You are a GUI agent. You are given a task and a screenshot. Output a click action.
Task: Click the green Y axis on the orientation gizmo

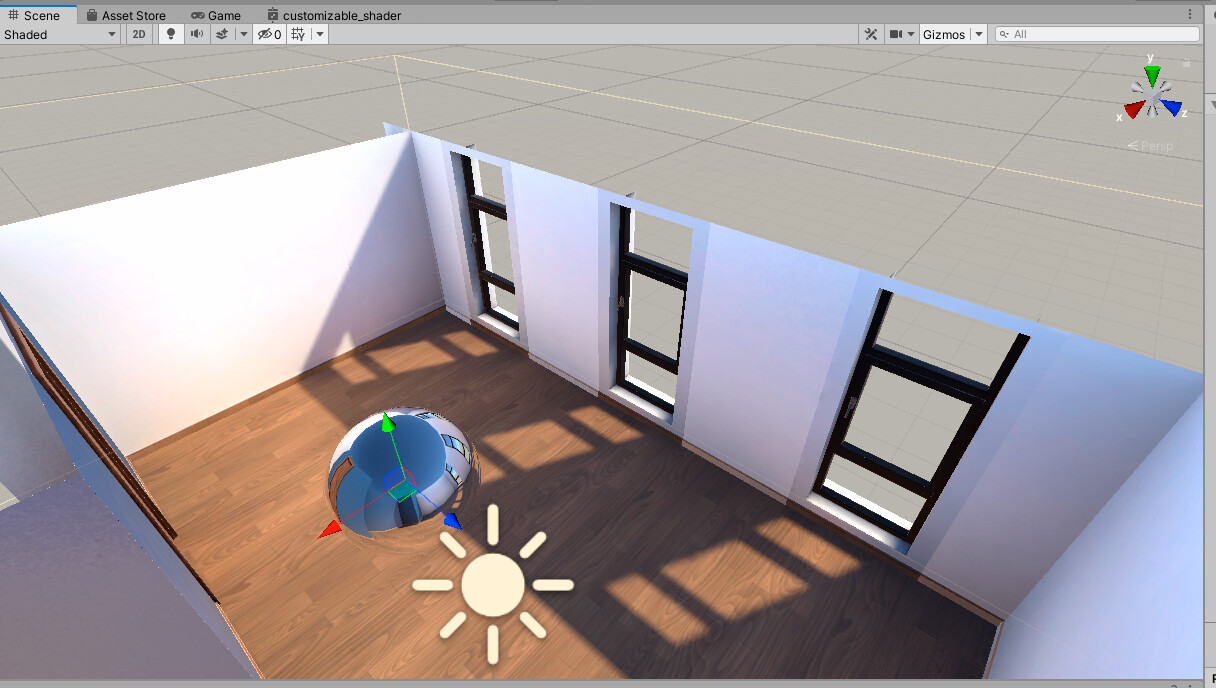click(1152, 72)
